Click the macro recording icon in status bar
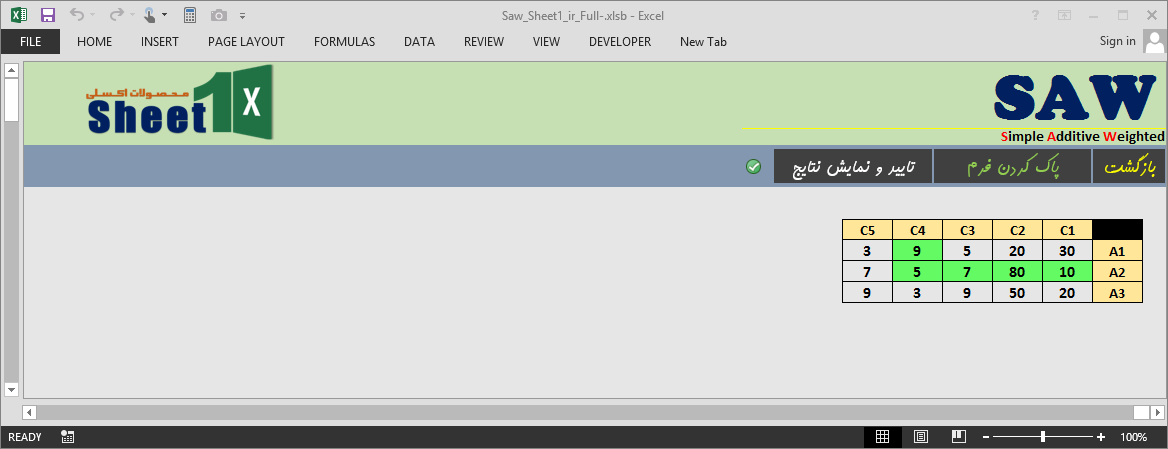The image size is (1168, 449). (x=68, y=437)
